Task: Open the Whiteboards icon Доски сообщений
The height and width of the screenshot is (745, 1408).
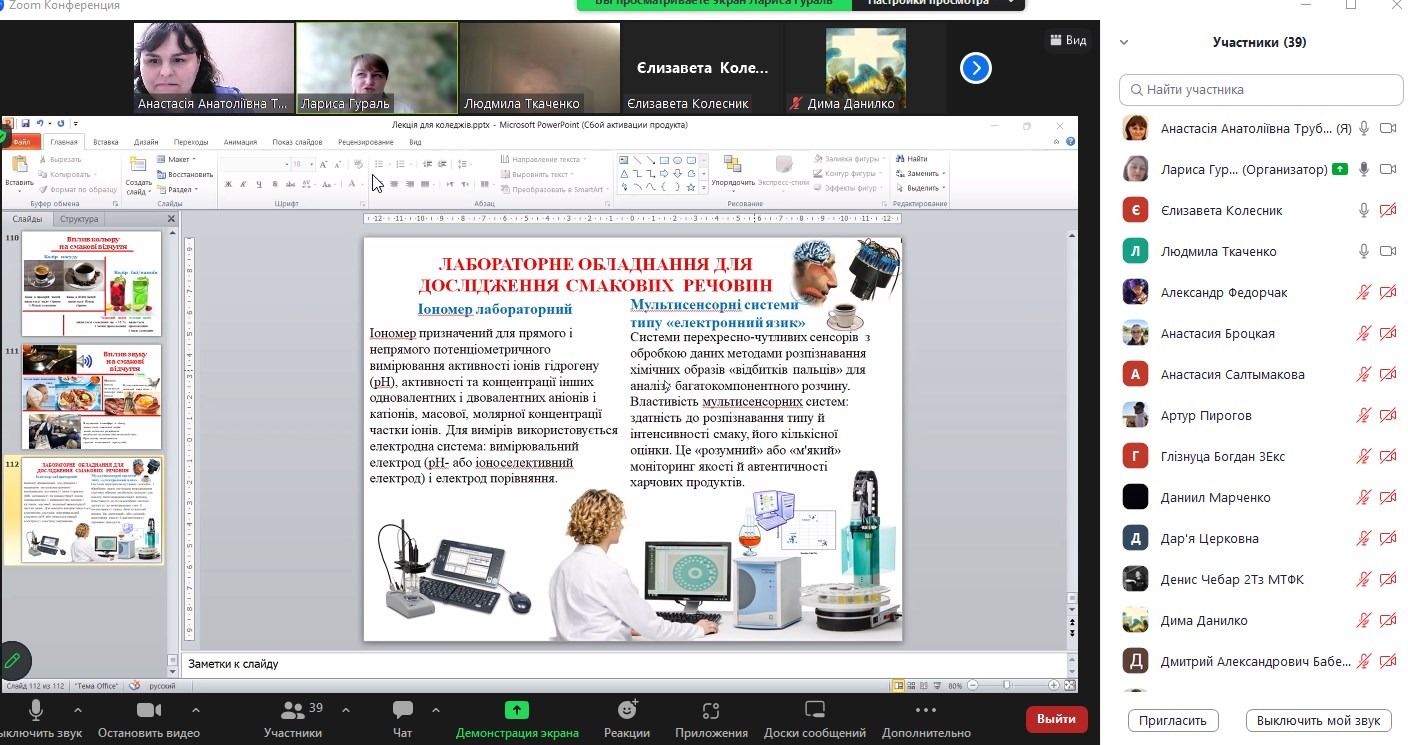Action: click(x=815, y=709)
